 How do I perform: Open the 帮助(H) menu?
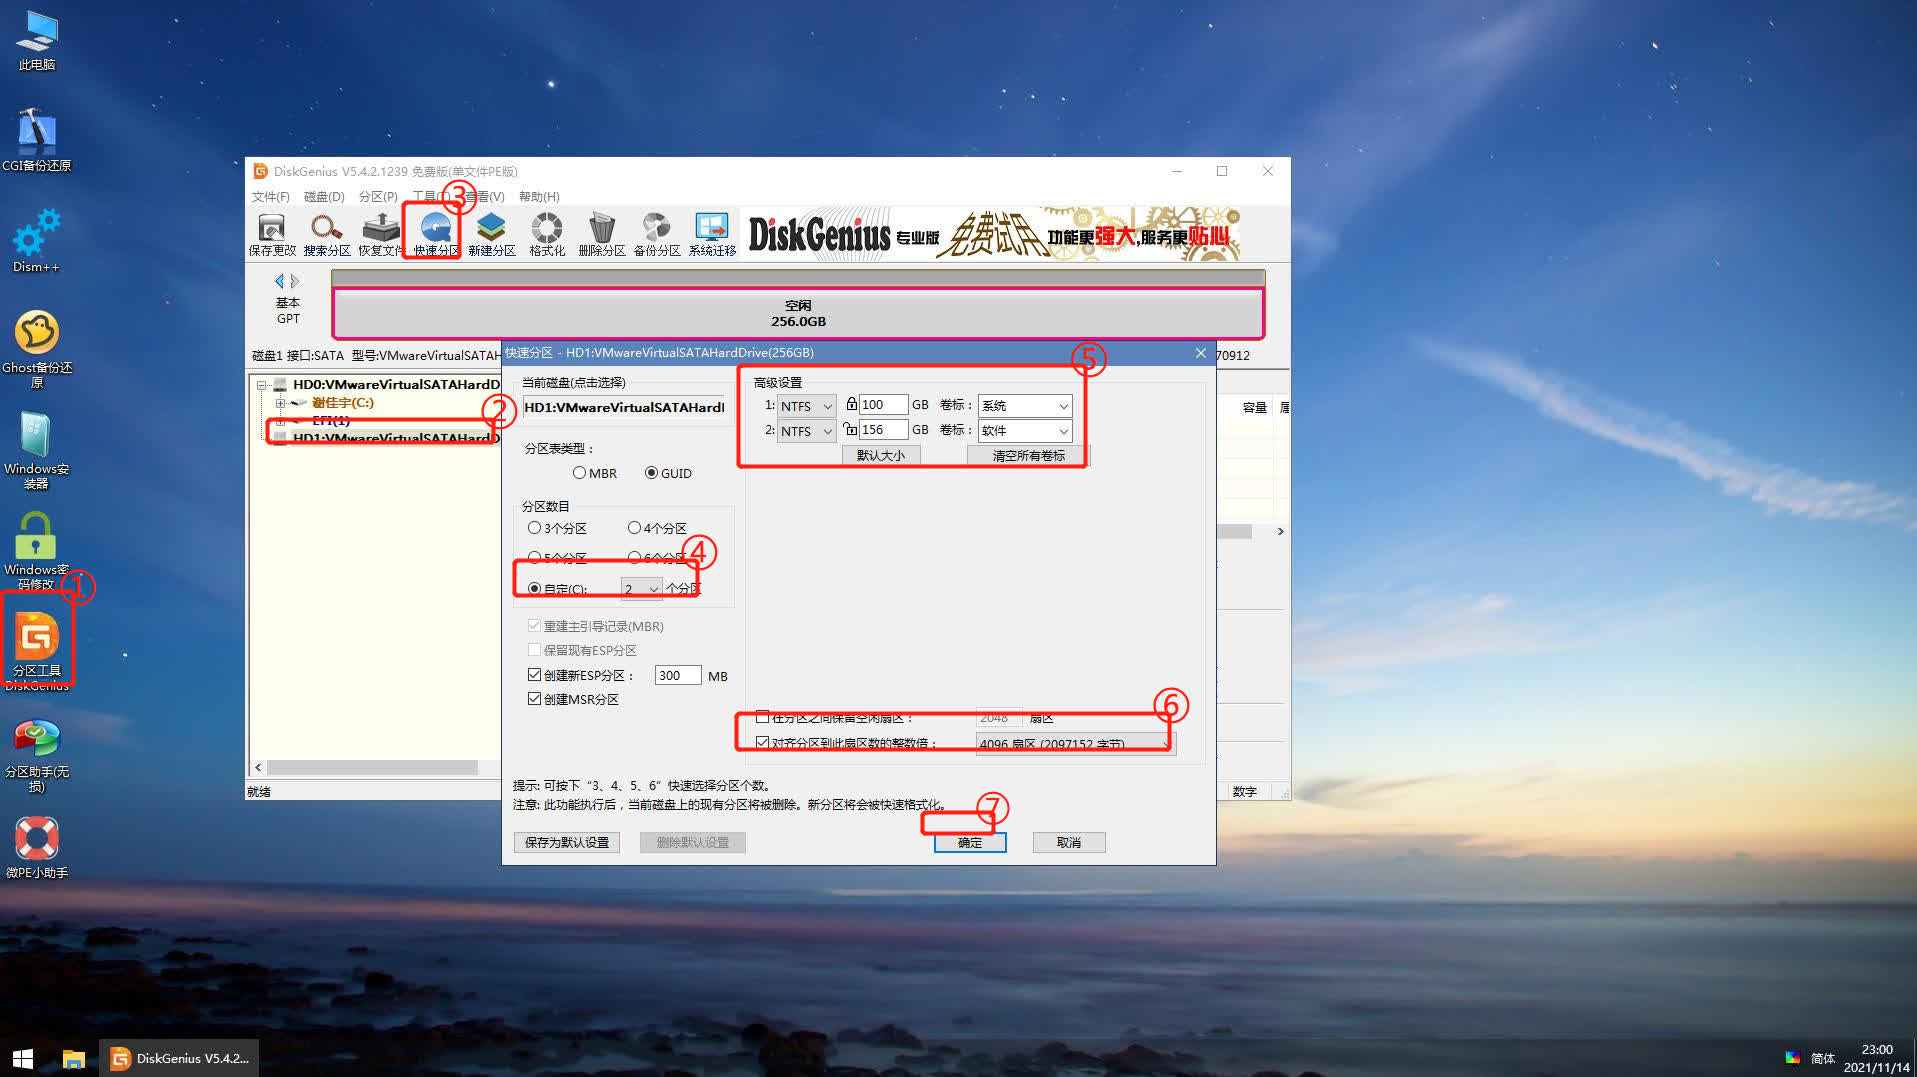(539, 197)
